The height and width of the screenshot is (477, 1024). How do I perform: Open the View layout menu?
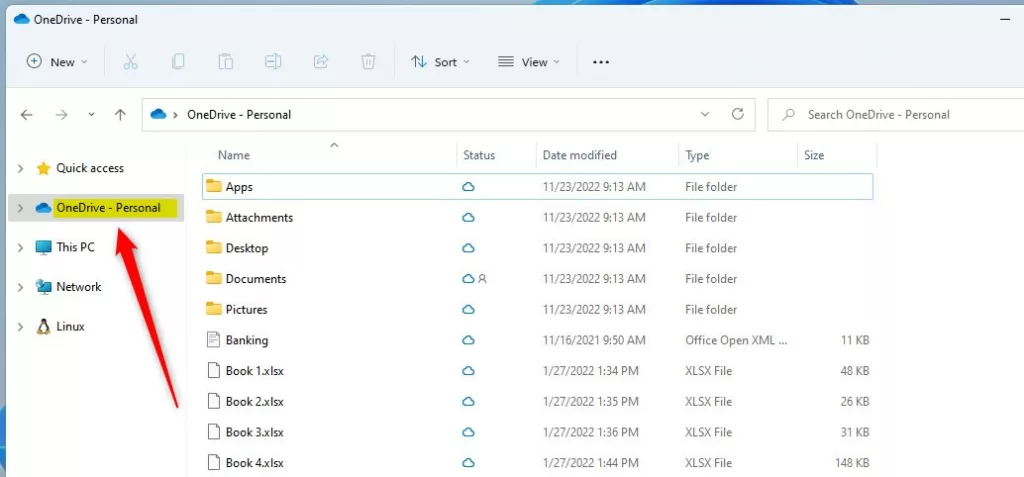[529, 62]
